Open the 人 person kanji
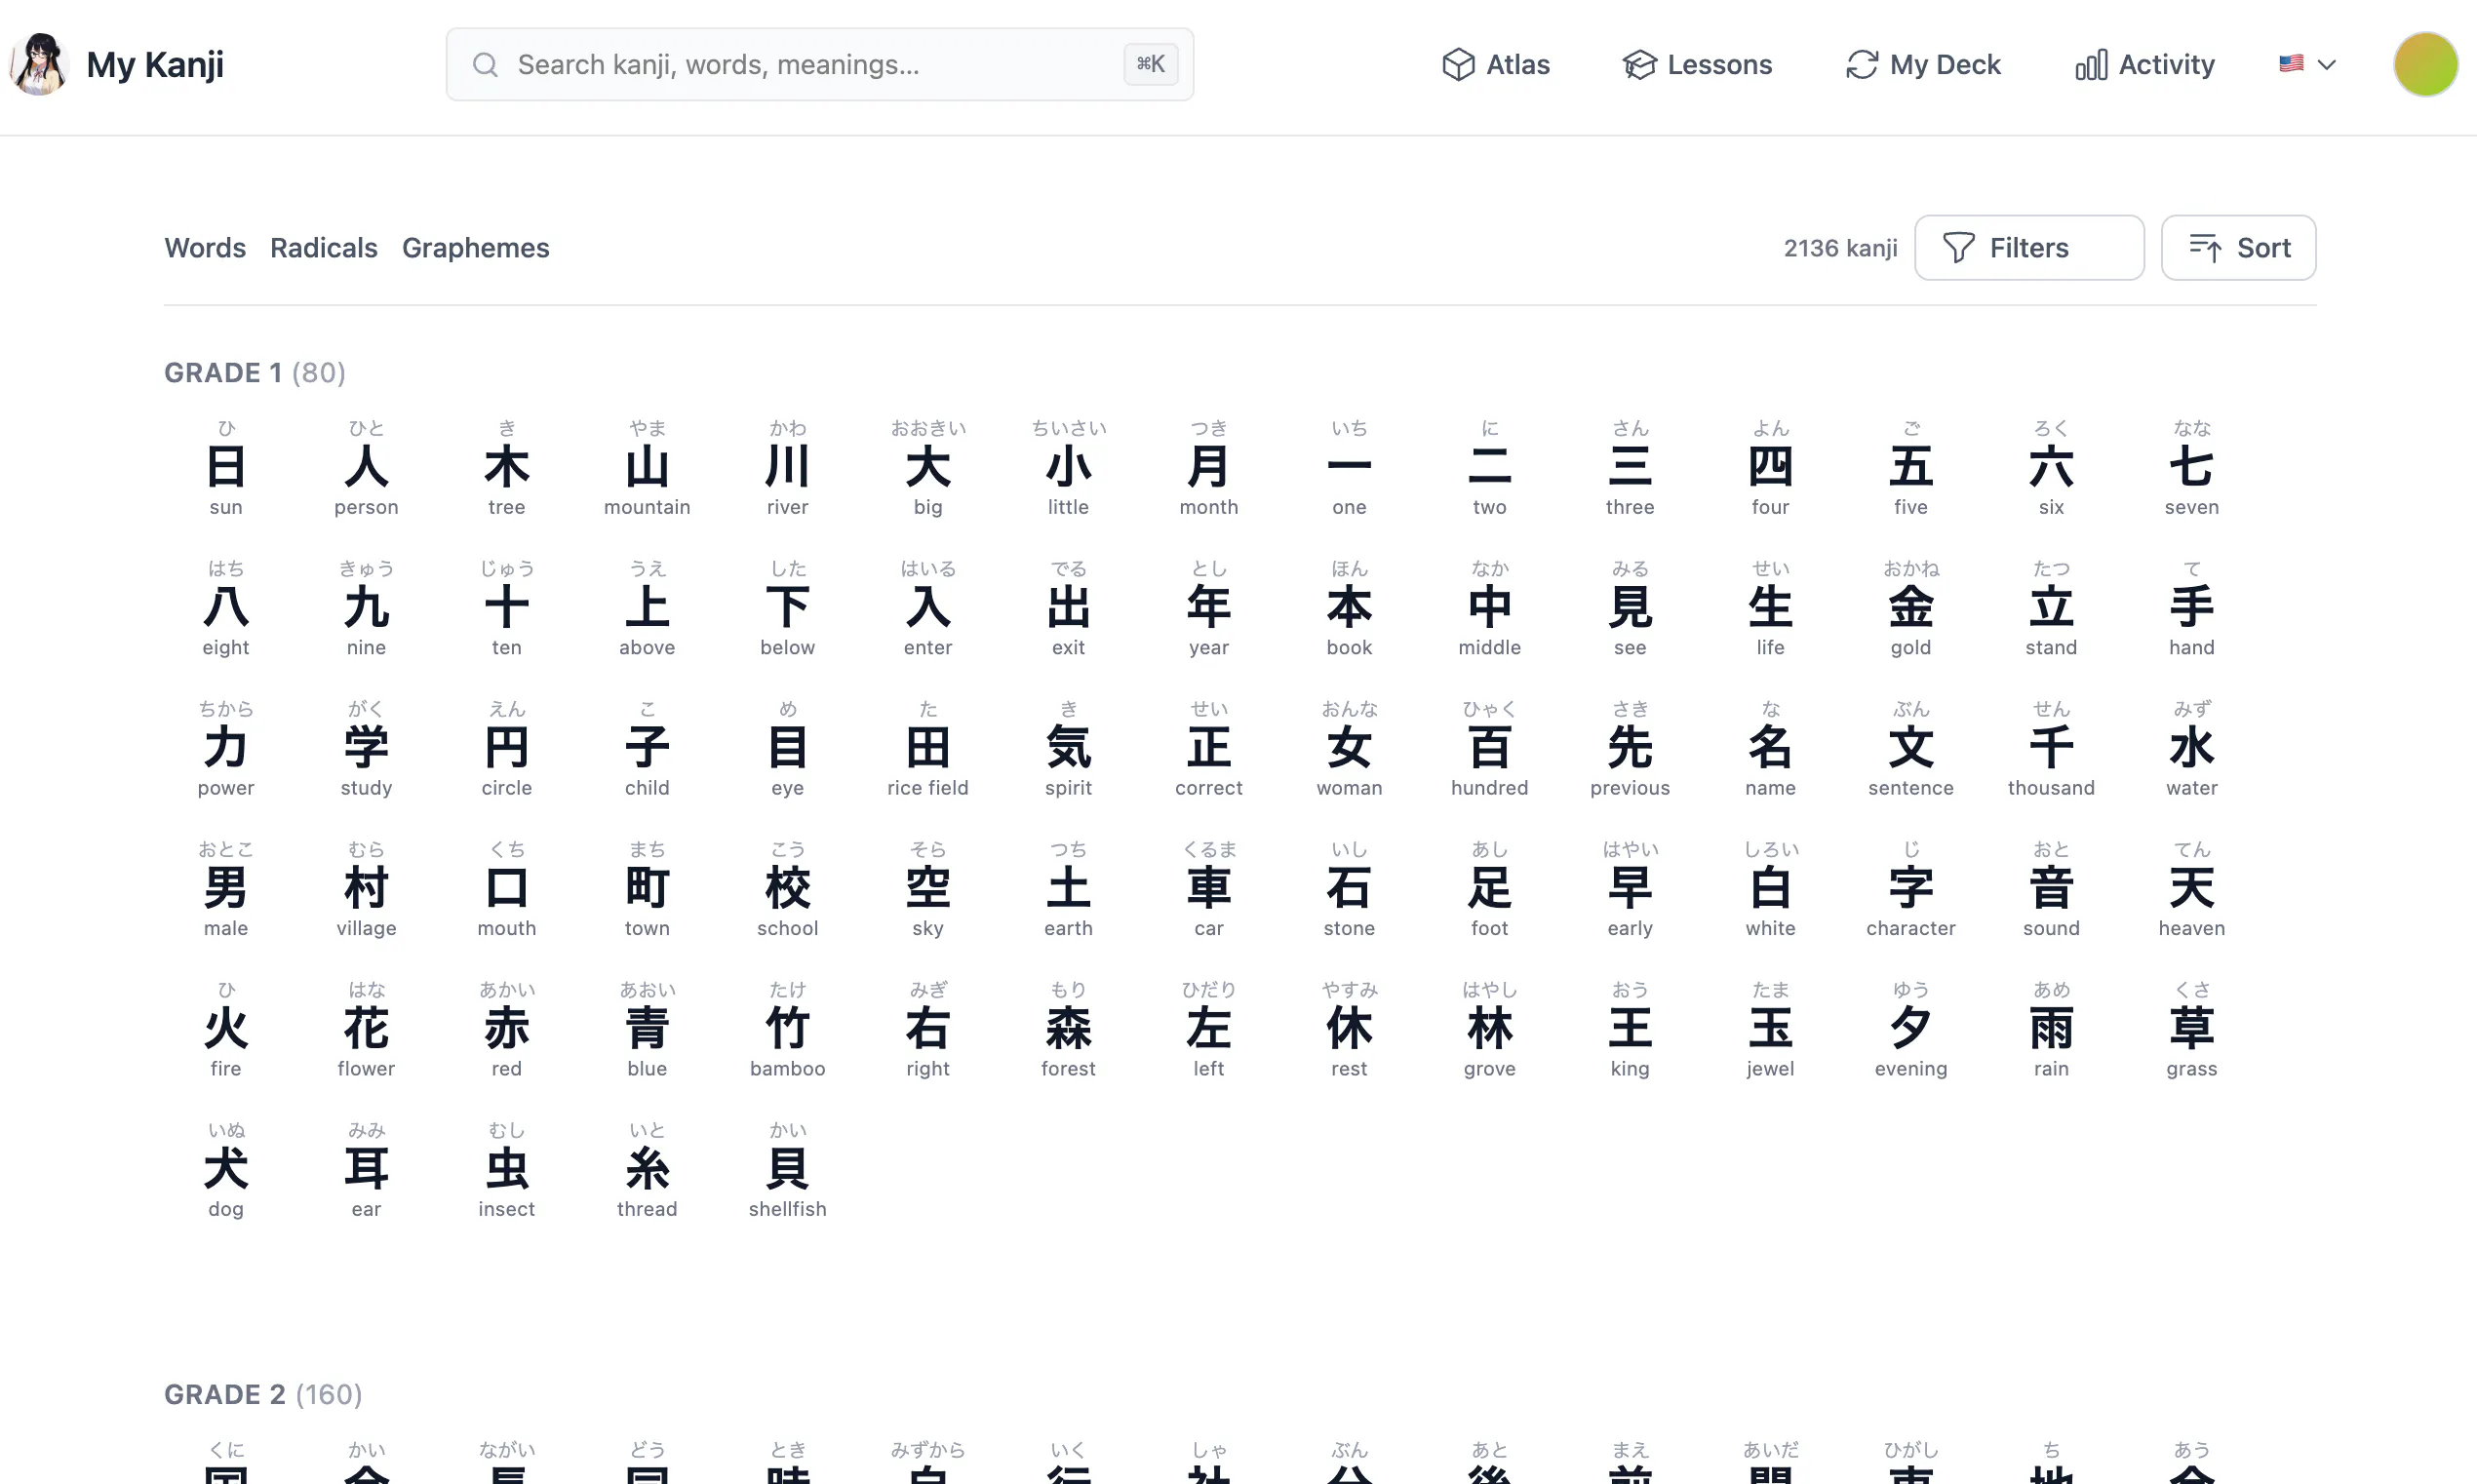 pos(366,467)
